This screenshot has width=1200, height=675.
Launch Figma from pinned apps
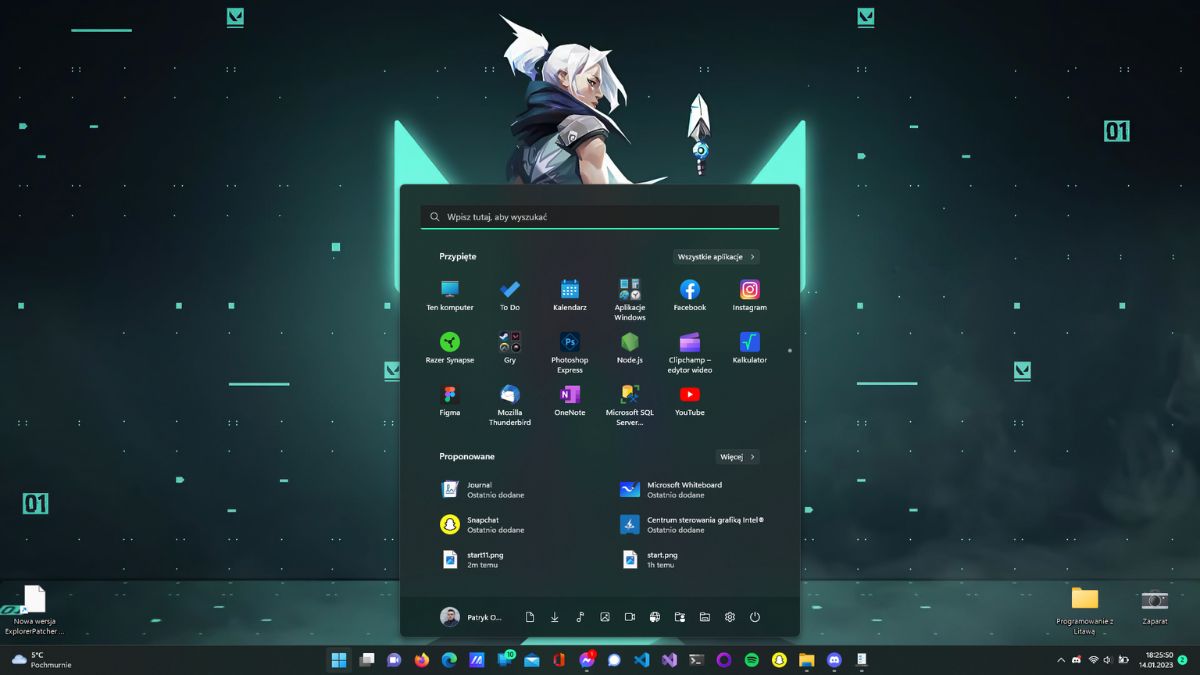pyautogui.click(x=450, y=400)
